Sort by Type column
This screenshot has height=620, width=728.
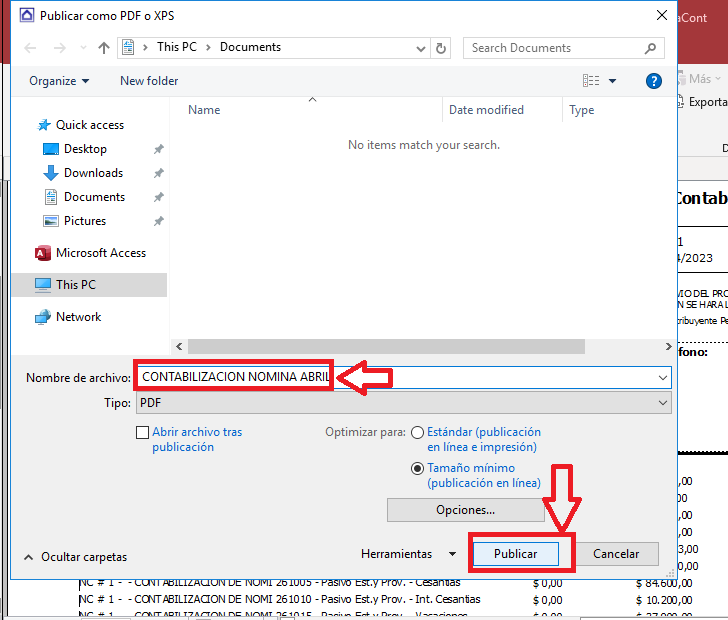point(582,110)
